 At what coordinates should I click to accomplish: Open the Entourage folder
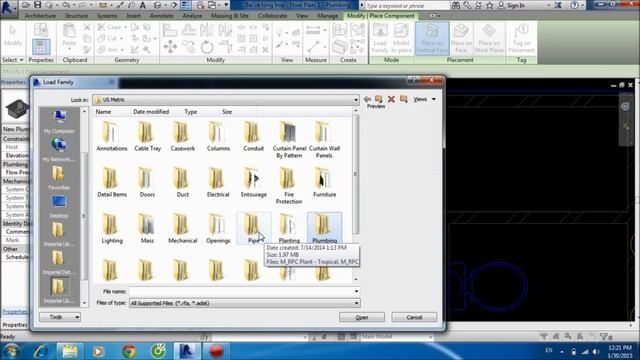coord(253,182)
